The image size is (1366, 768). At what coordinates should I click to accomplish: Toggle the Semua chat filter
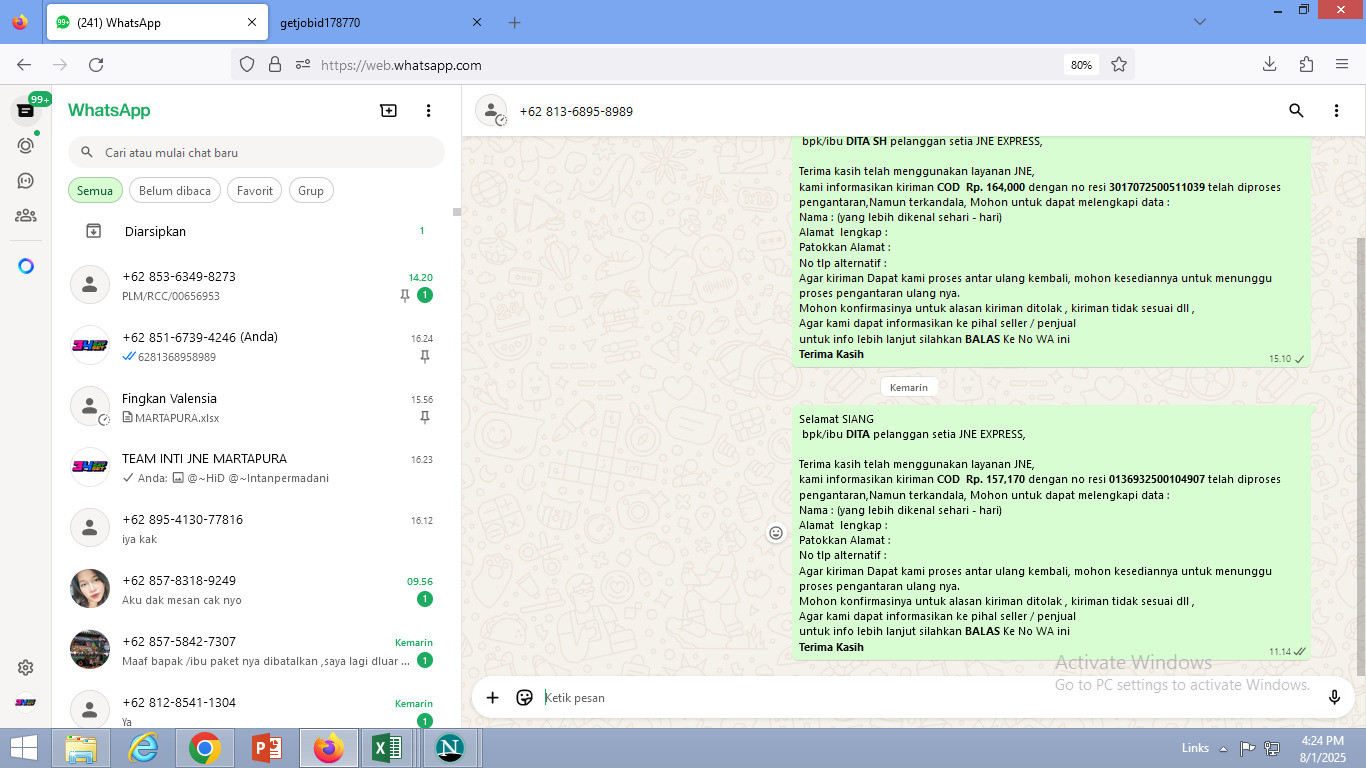[95, 190]
